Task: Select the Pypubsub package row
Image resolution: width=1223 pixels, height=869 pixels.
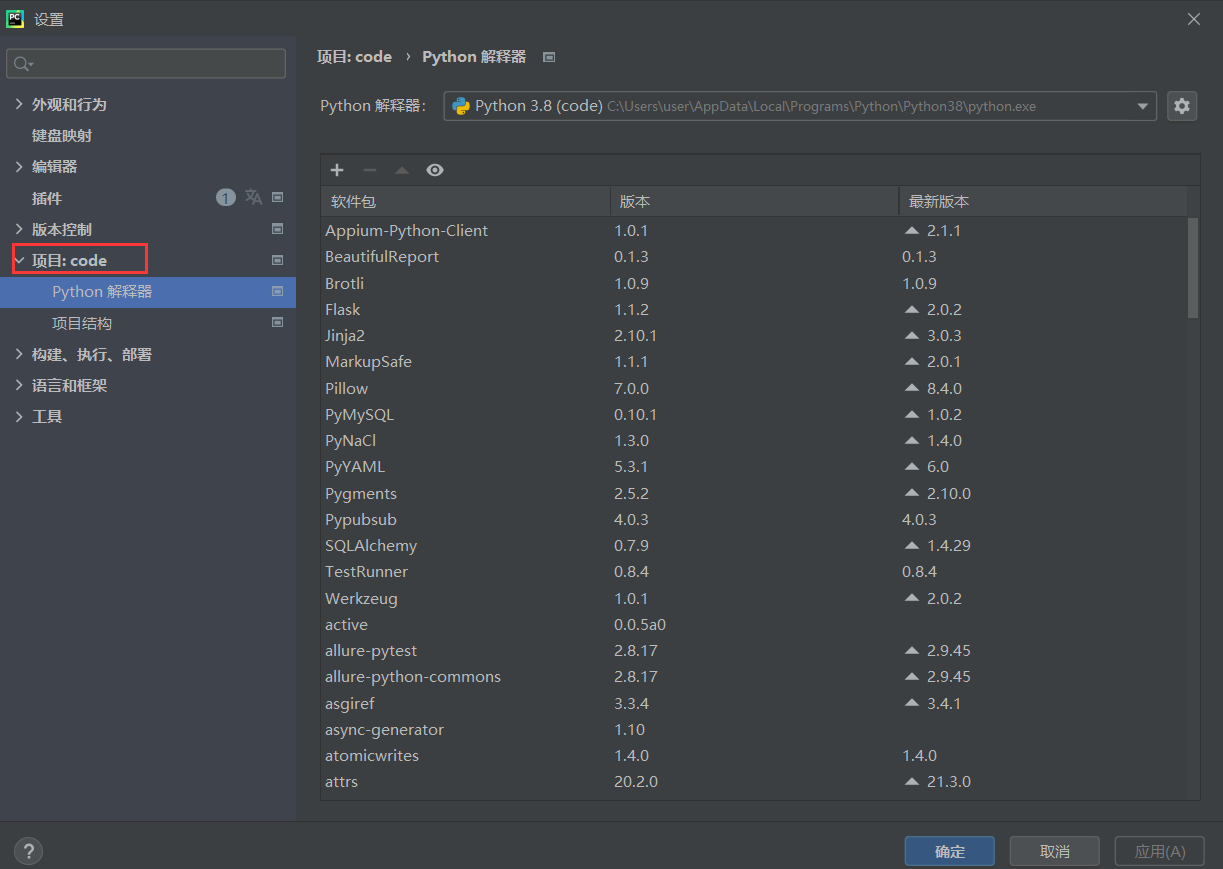Action: coord(754,519)
